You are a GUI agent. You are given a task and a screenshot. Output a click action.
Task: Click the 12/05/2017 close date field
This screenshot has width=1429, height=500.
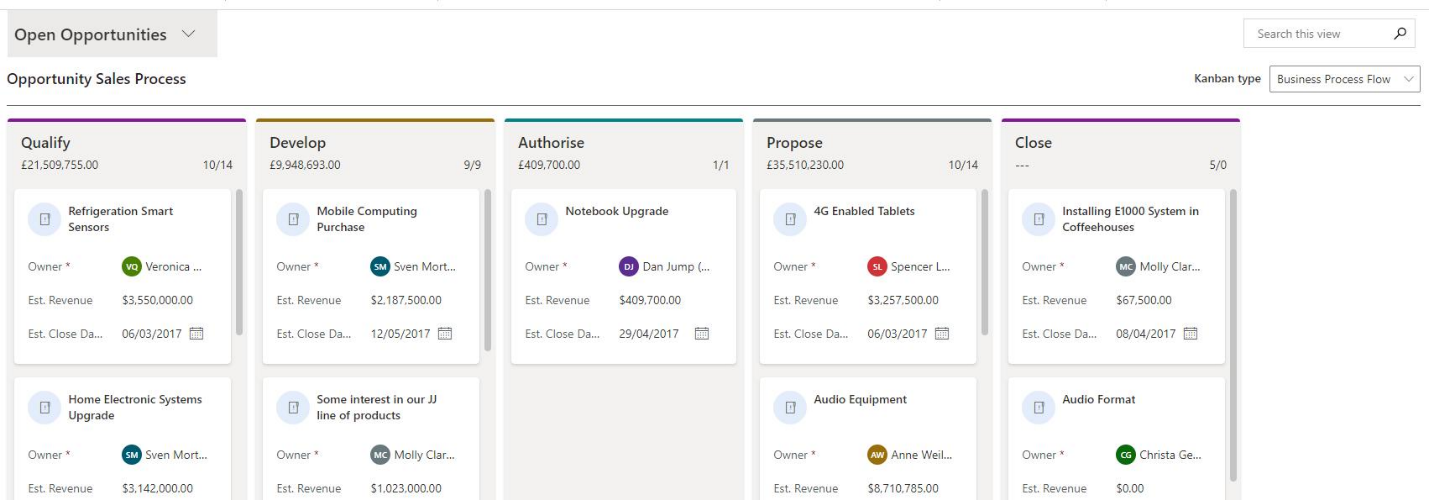(x=400, y=334)
